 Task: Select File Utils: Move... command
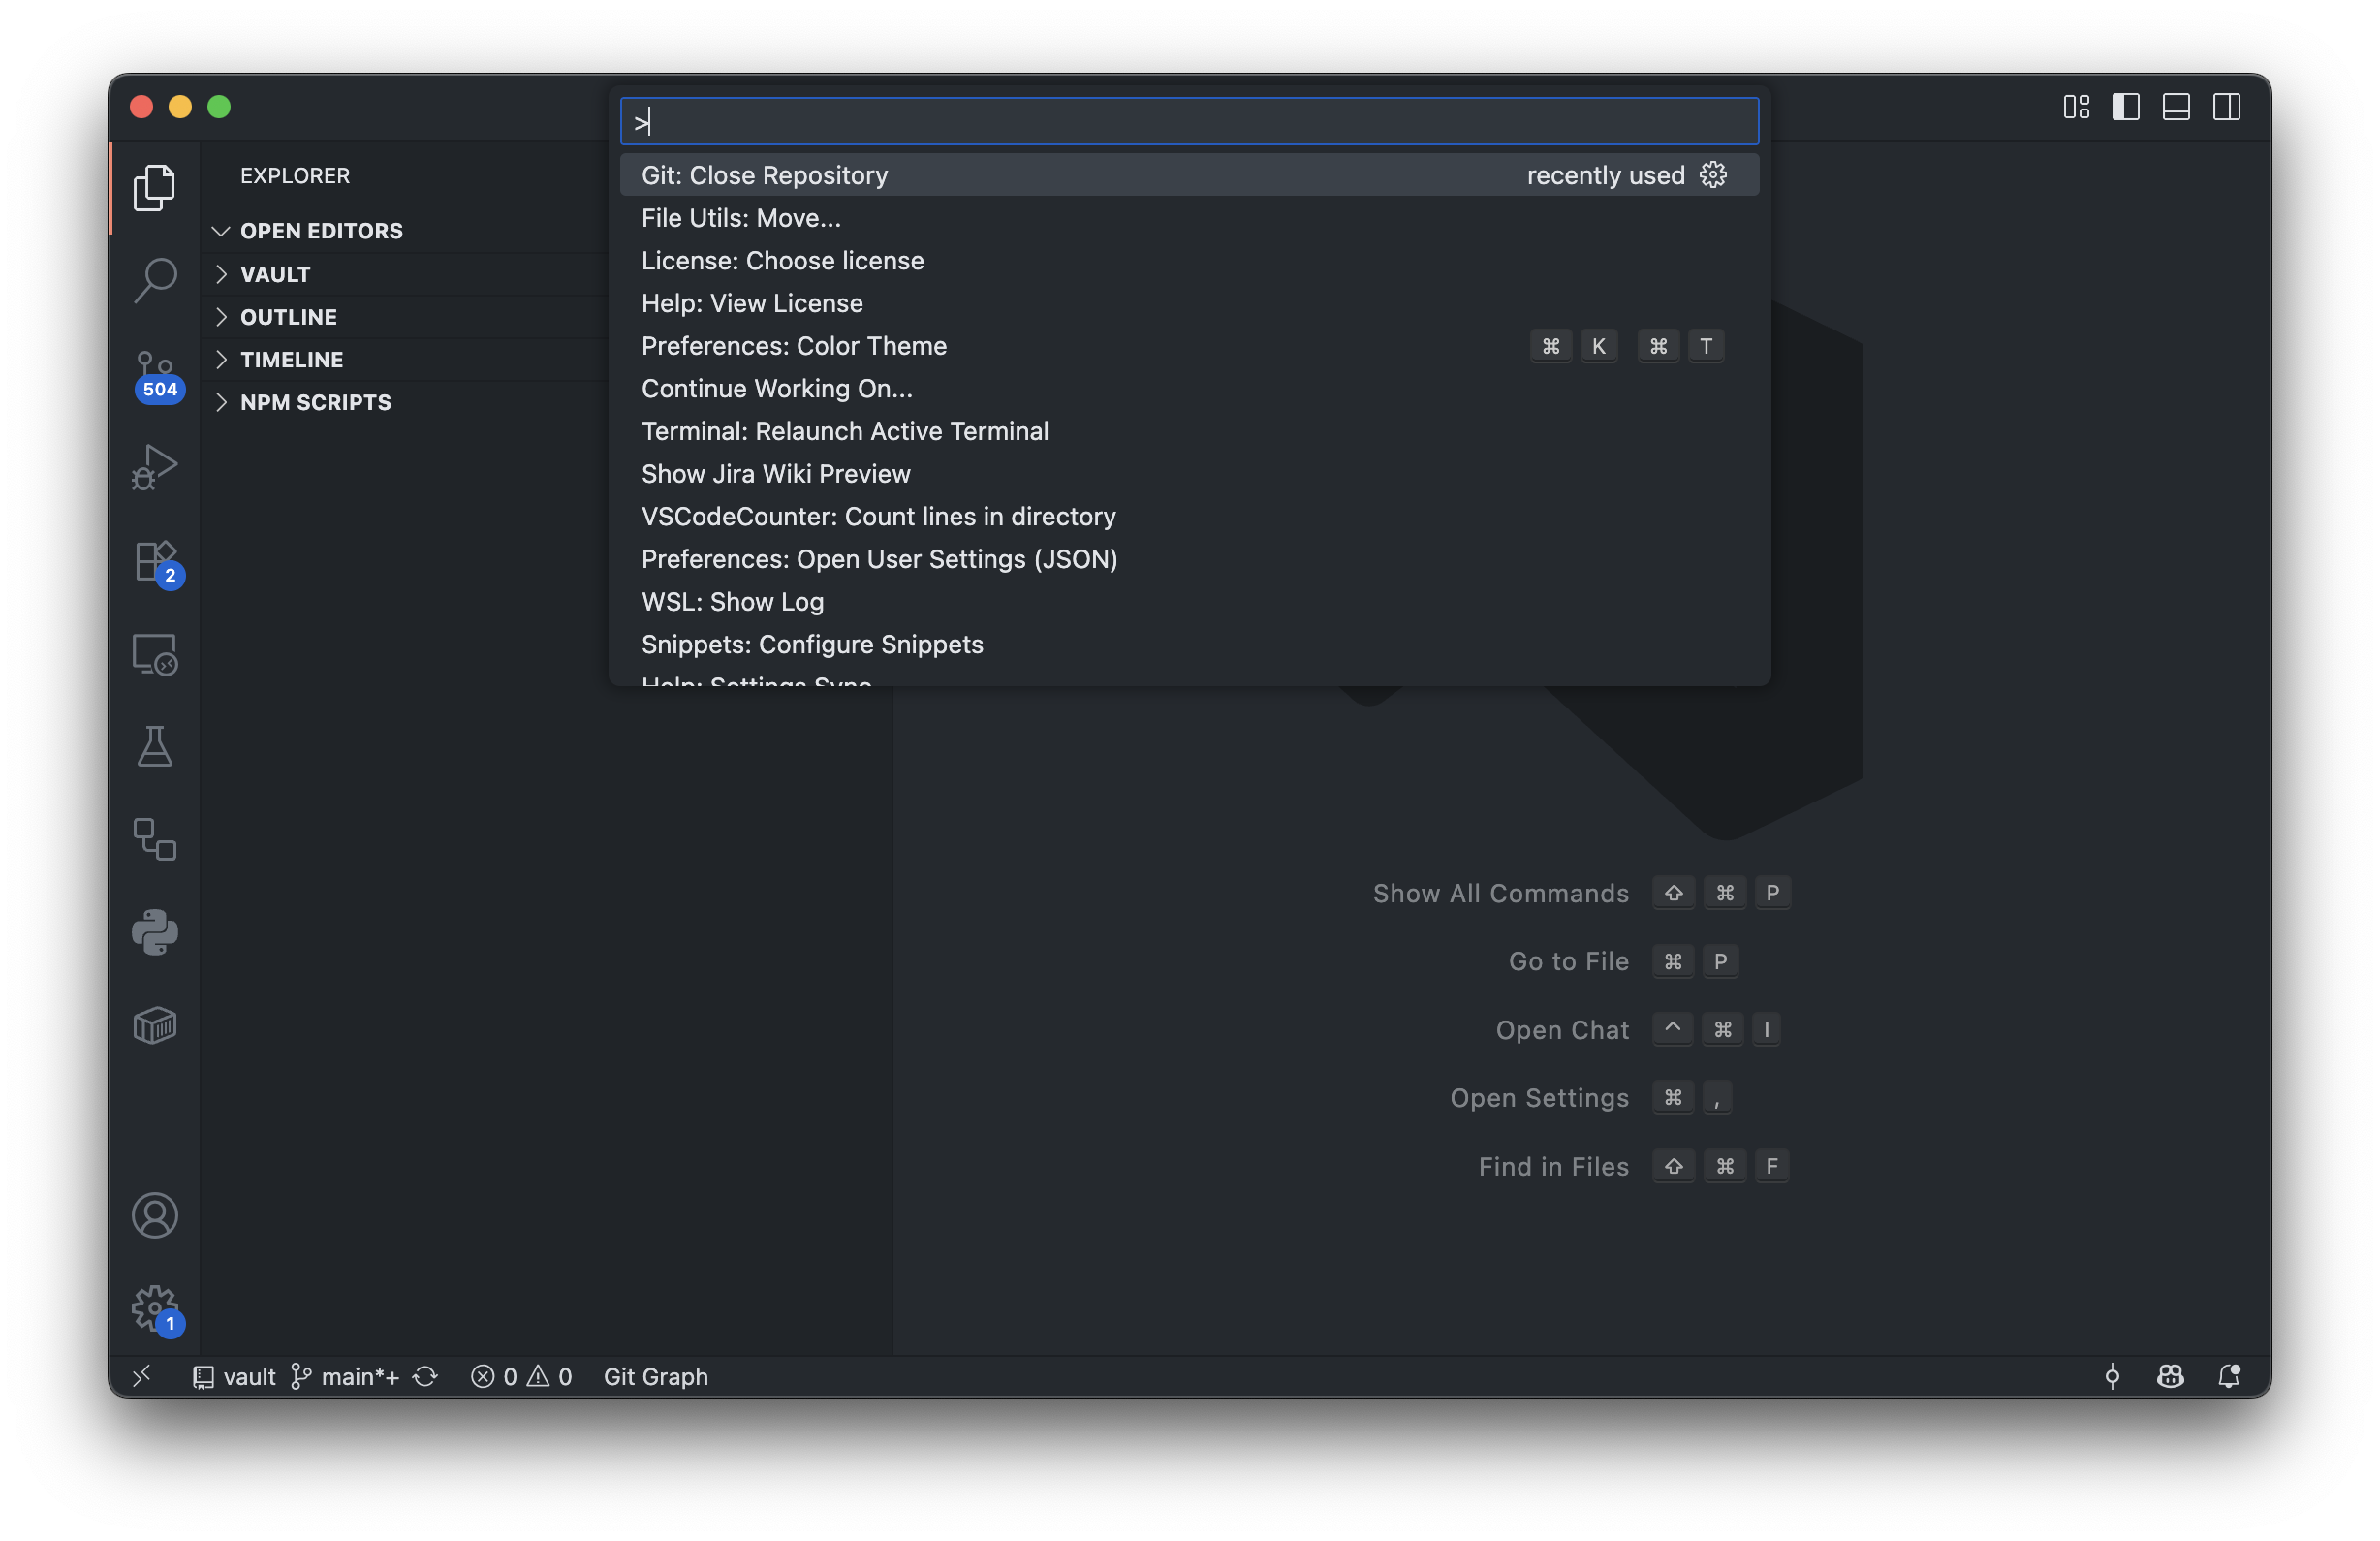[1189, 218]
